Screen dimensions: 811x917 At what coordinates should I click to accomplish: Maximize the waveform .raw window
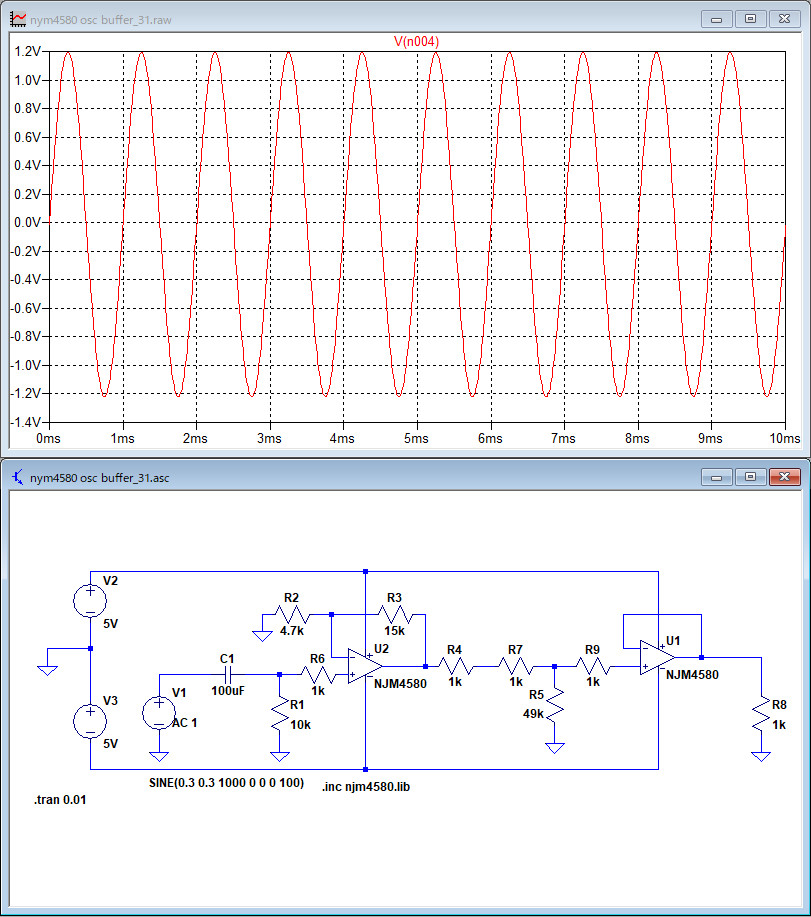[x=750, y=19]
